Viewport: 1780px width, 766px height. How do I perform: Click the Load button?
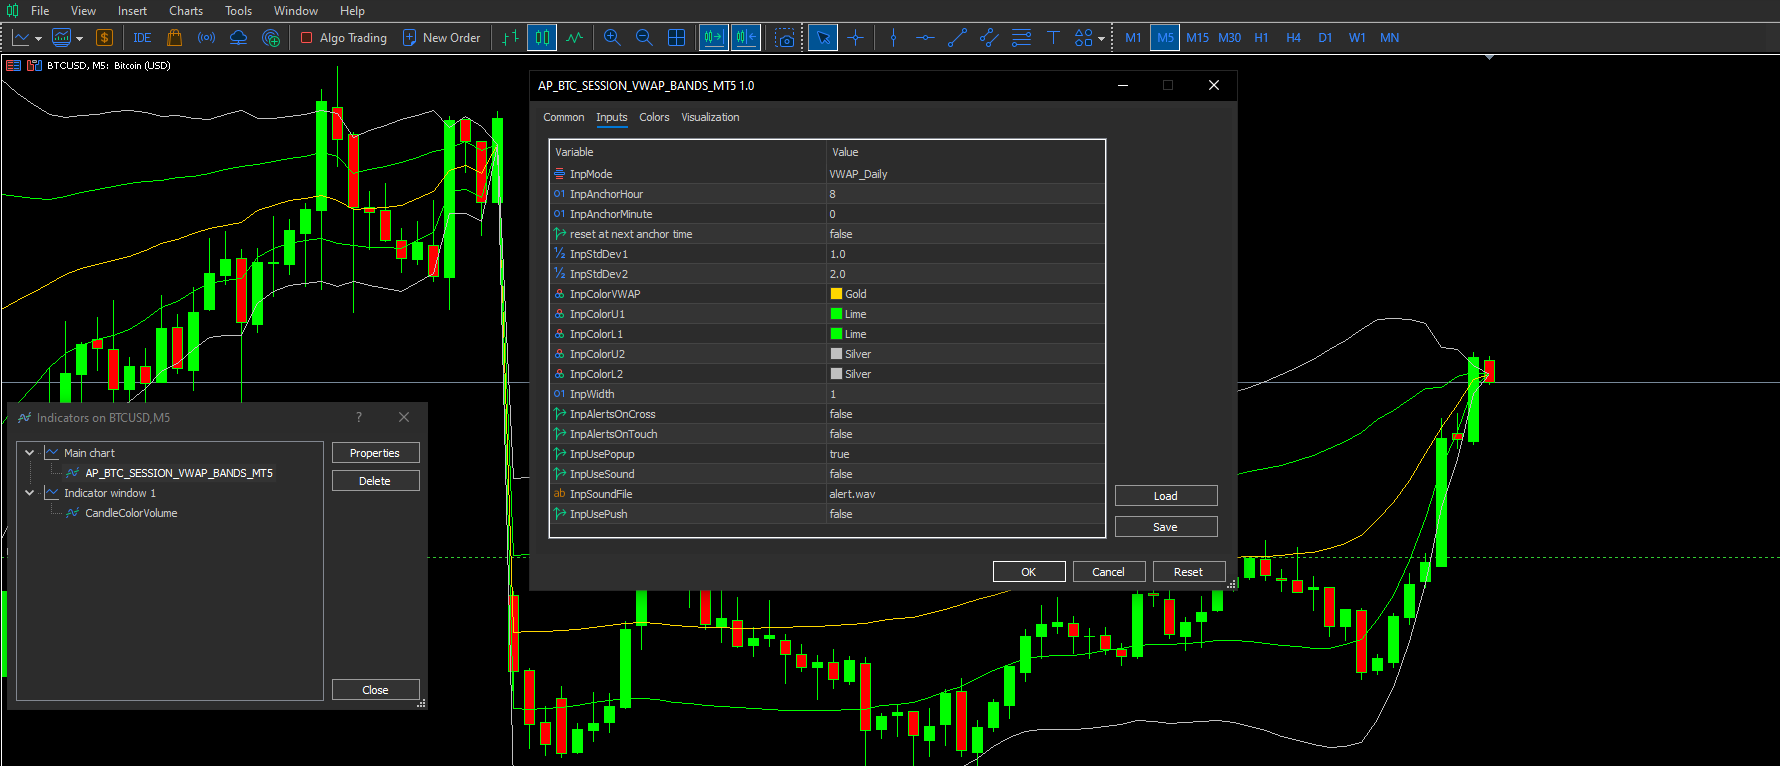1165,496
